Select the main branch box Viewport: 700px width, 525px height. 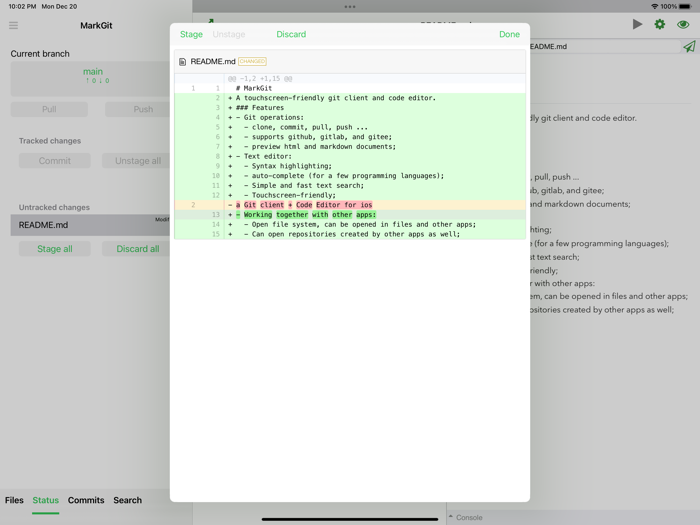click(x=90, y=79)
